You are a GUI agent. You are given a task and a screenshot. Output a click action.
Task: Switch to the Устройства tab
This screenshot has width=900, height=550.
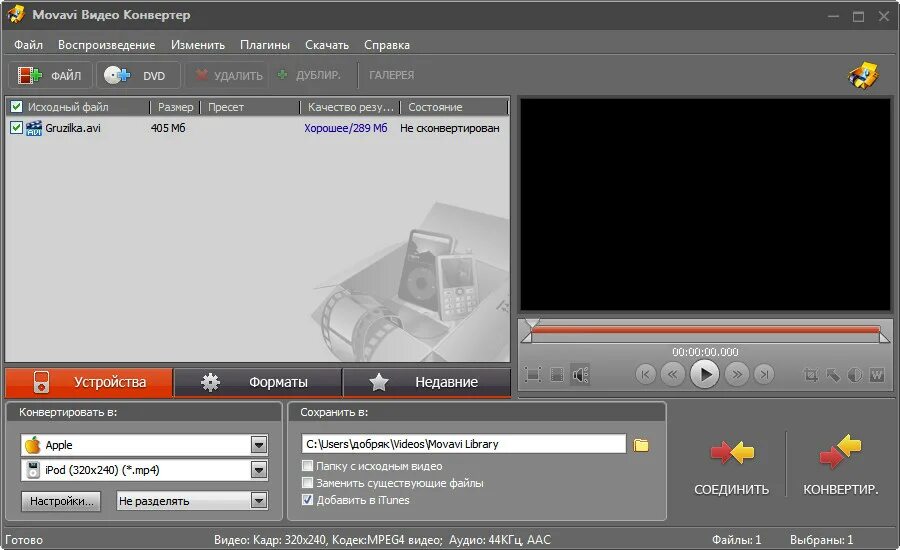pos(89,382)
